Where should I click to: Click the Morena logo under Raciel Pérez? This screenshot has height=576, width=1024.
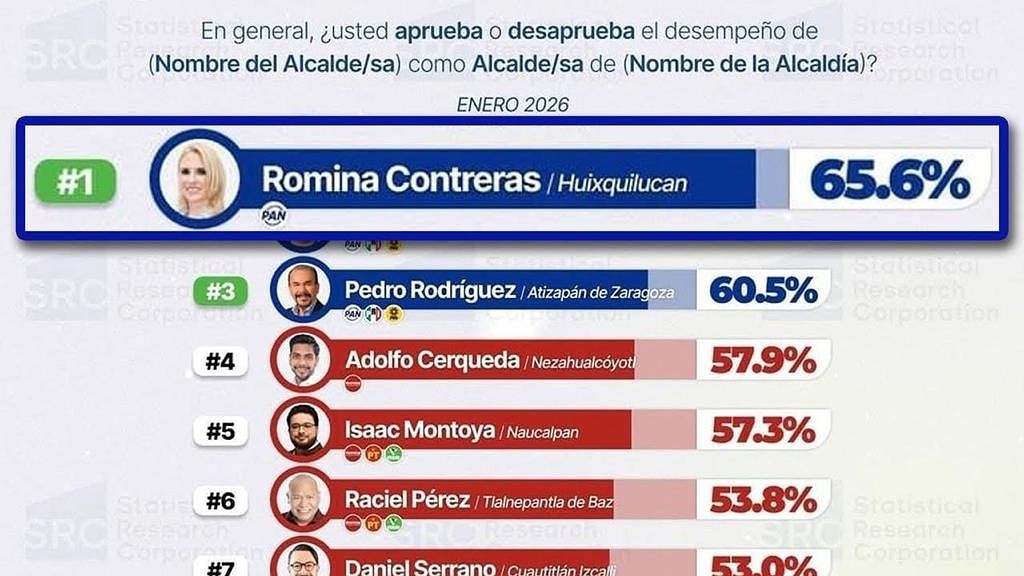point(352,523)
